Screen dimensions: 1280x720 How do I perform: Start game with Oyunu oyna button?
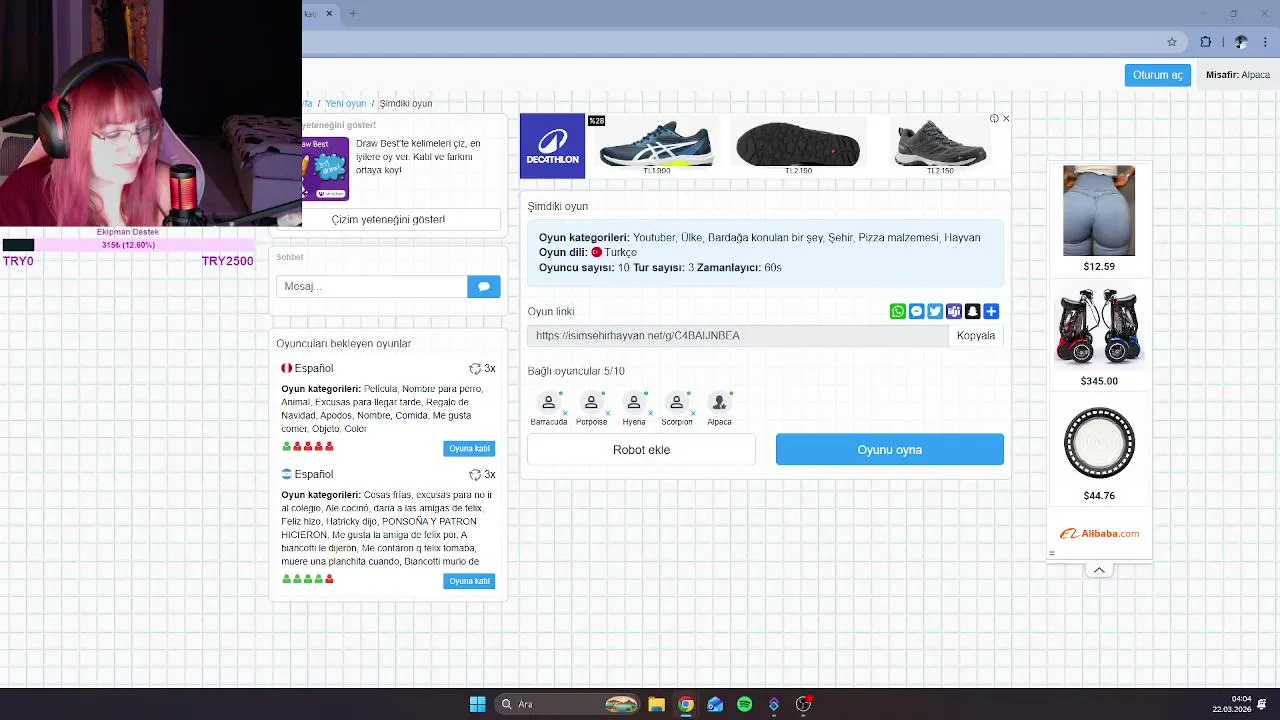(x=889, y=450)
